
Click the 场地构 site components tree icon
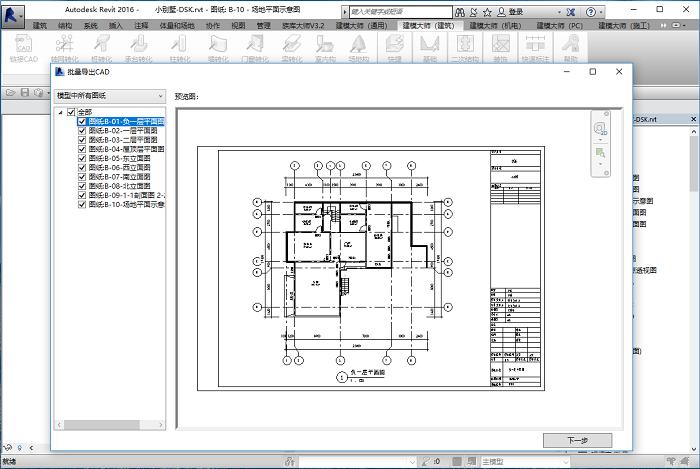[358, 48]
